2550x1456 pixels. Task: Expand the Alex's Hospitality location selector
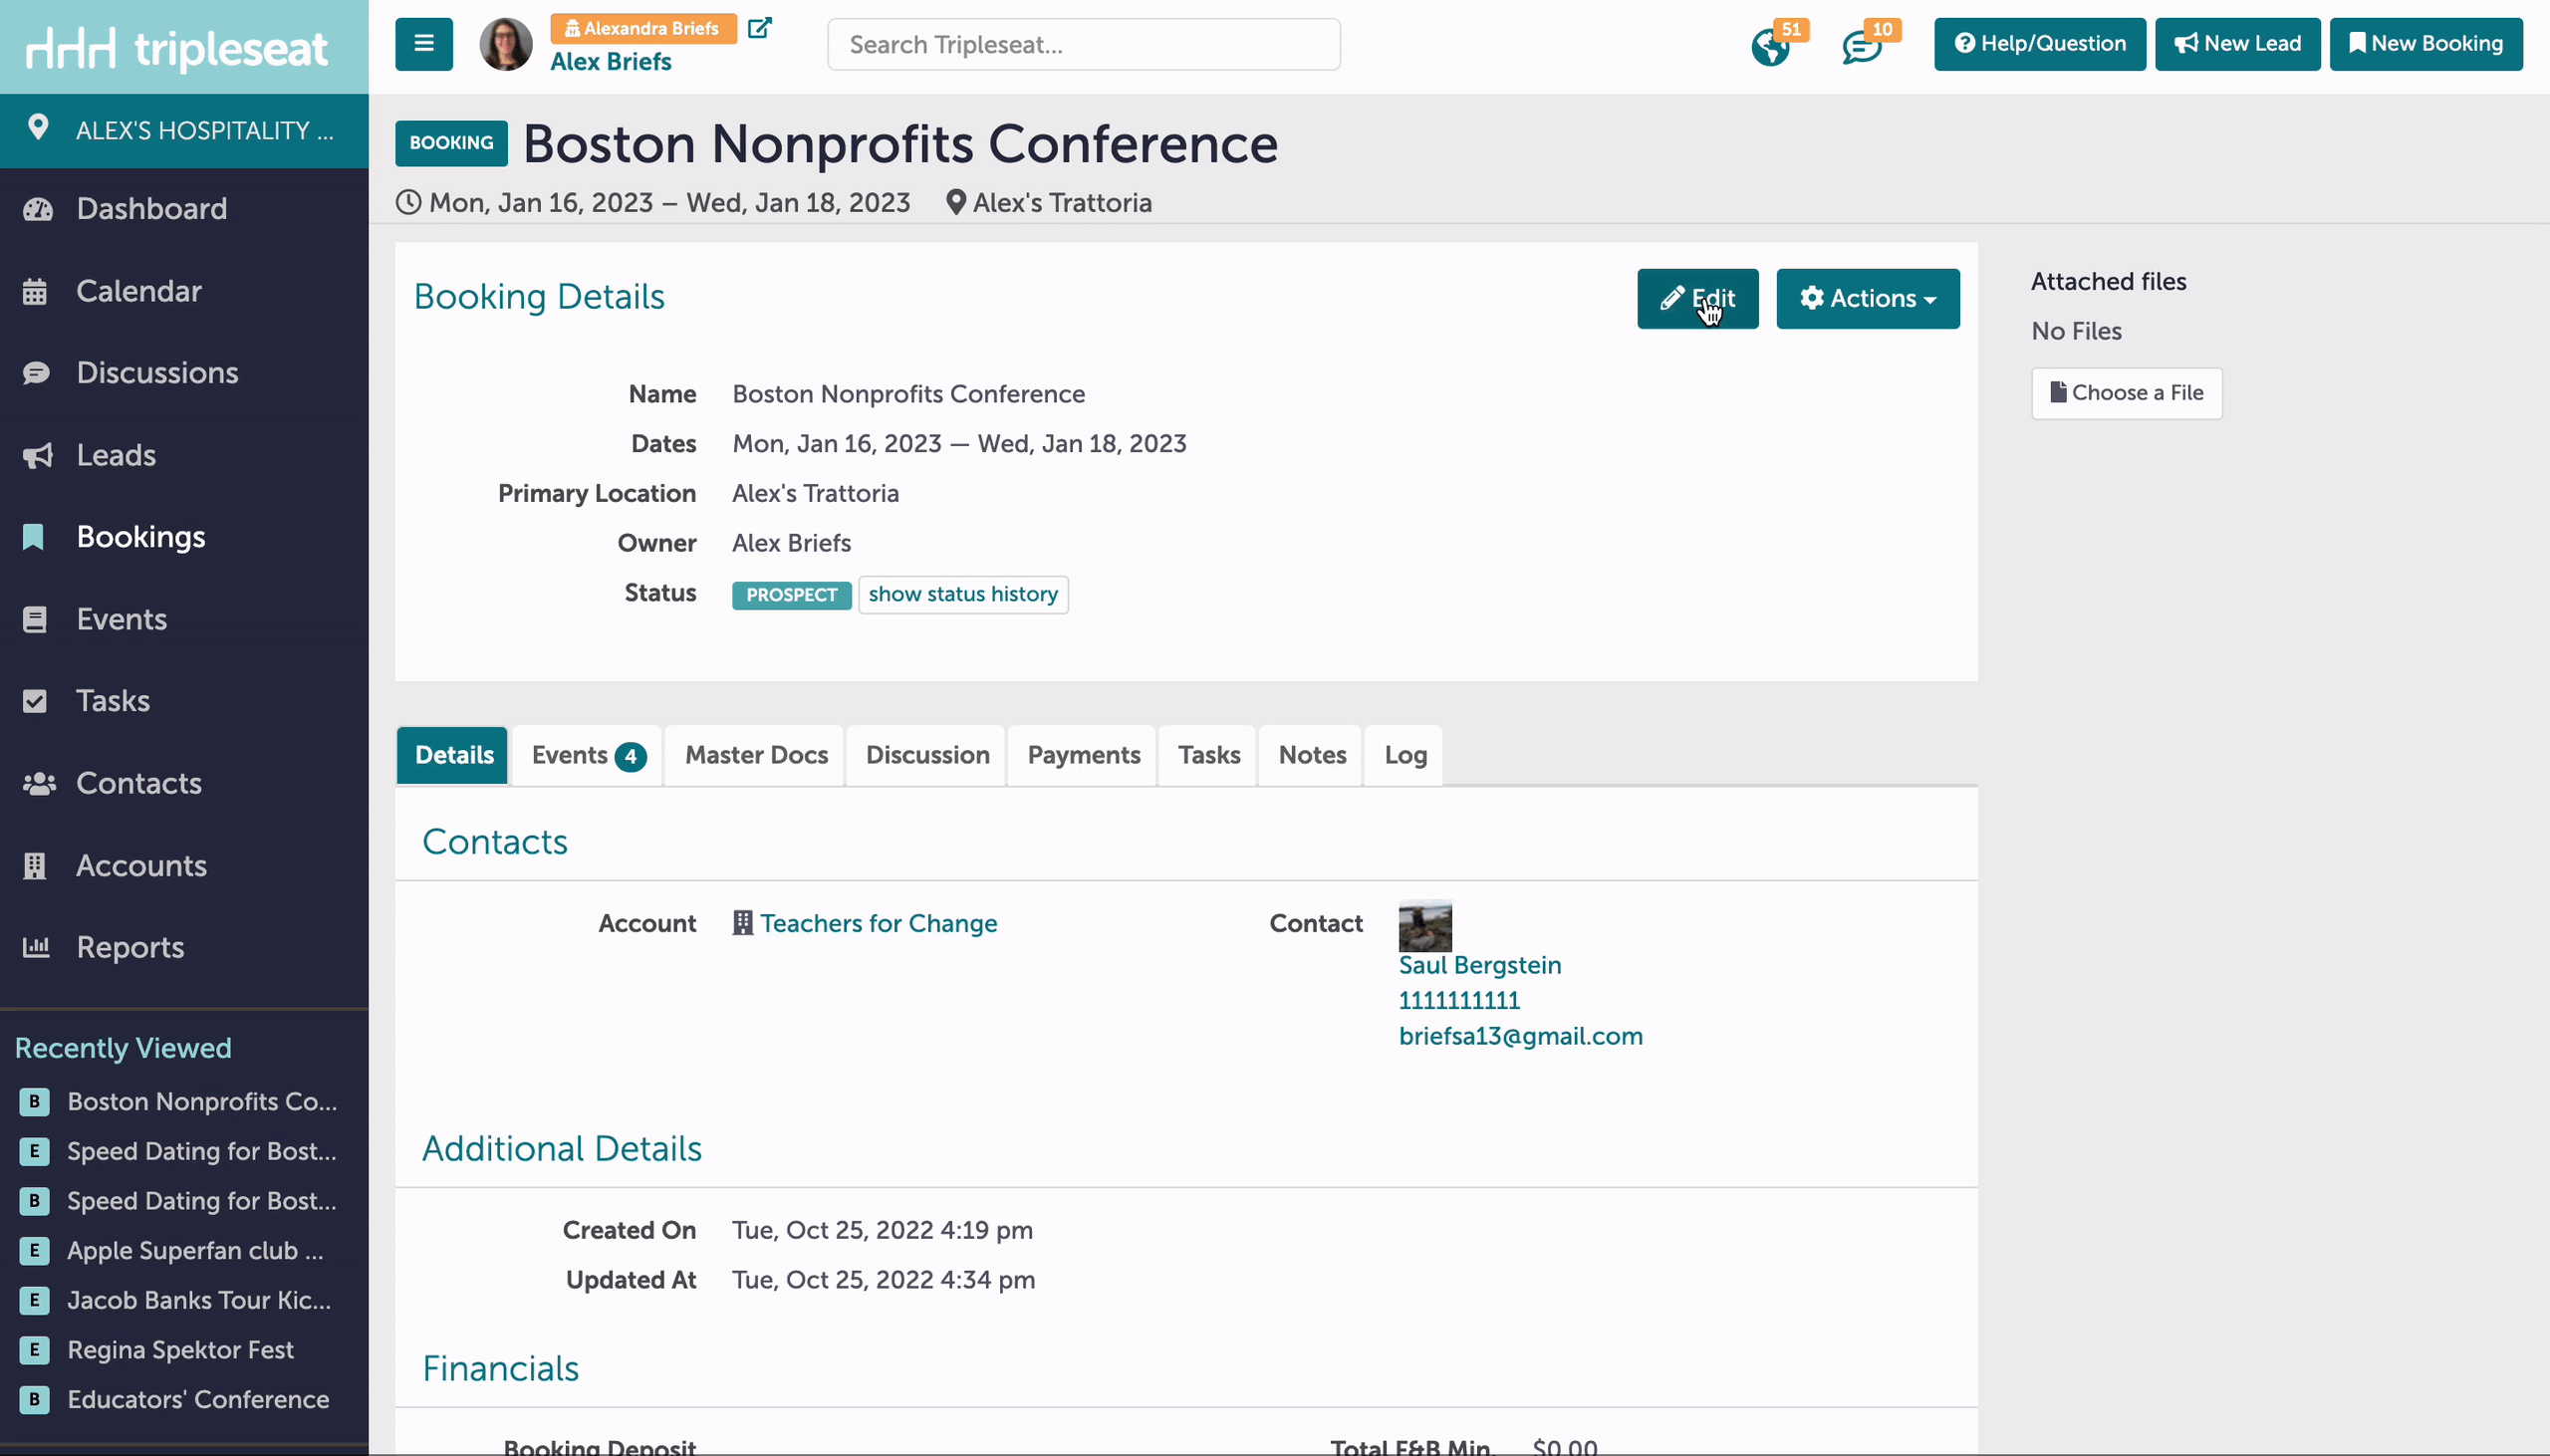(x=184, y=130)
